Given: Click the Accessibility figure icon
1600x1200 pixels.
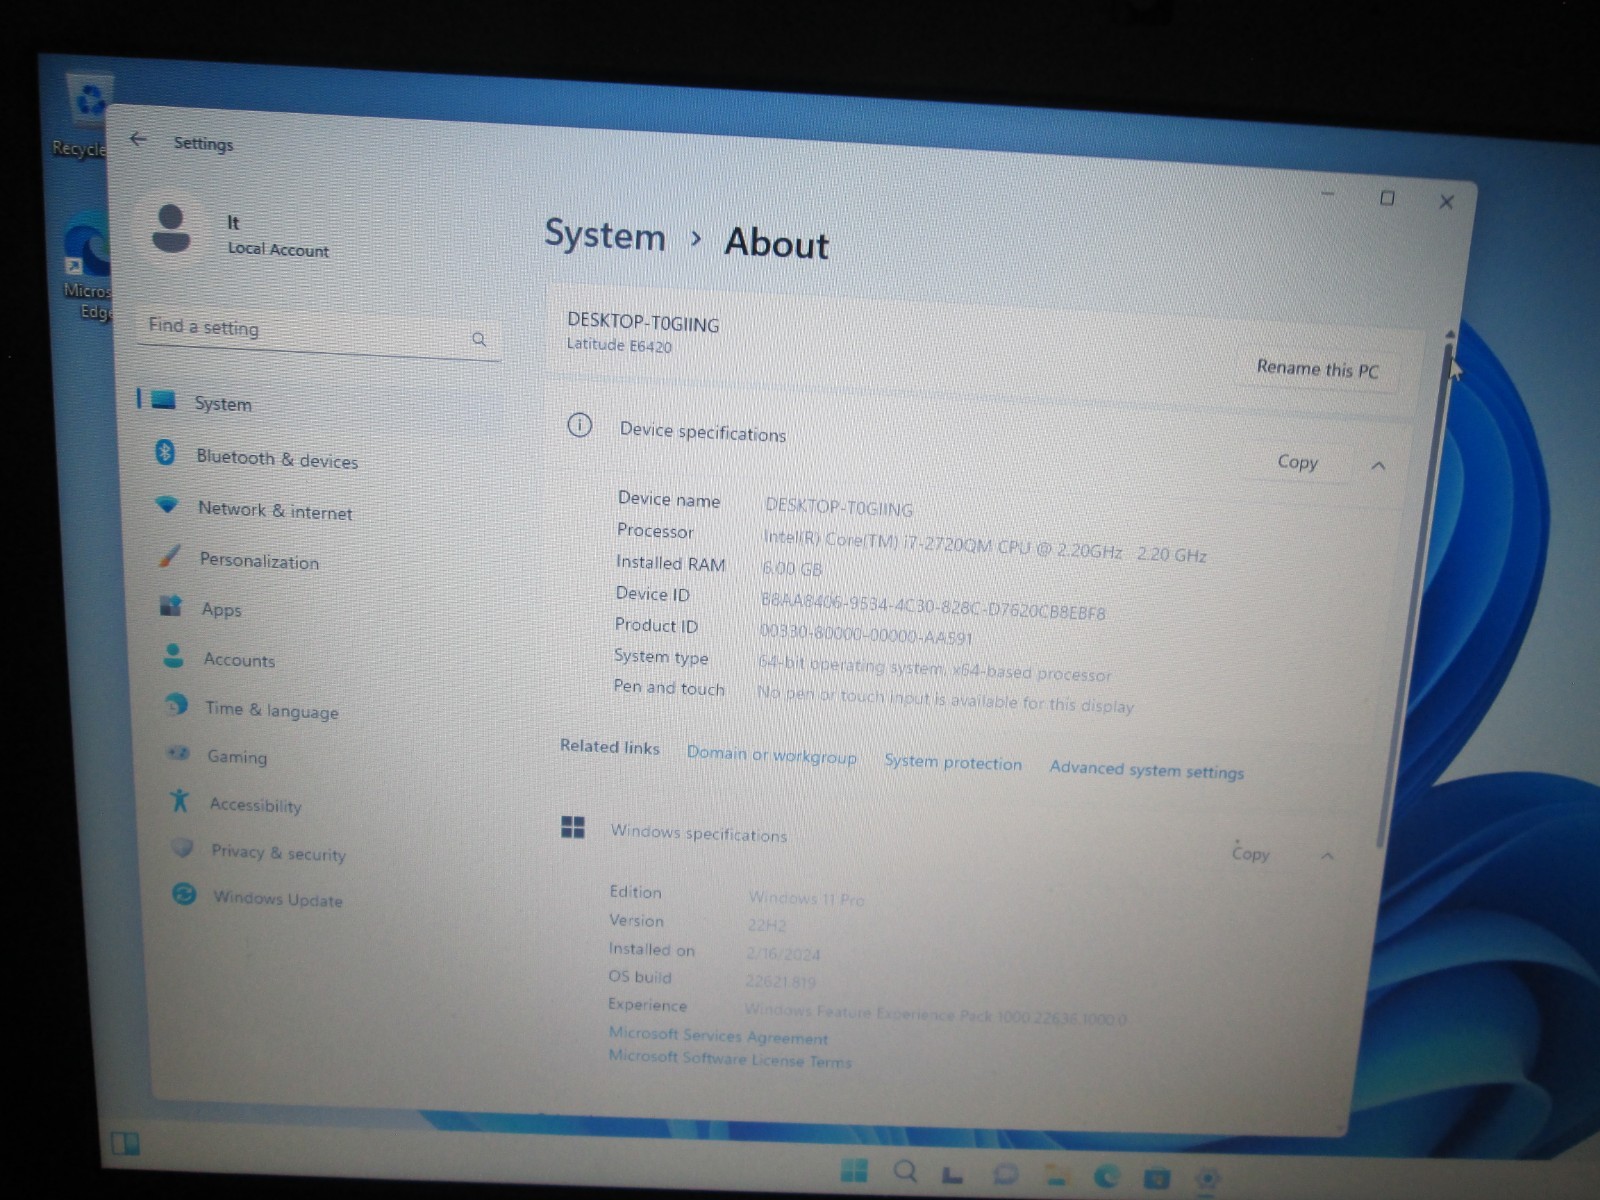Looking at the screenshot, I should coord(179,800).
